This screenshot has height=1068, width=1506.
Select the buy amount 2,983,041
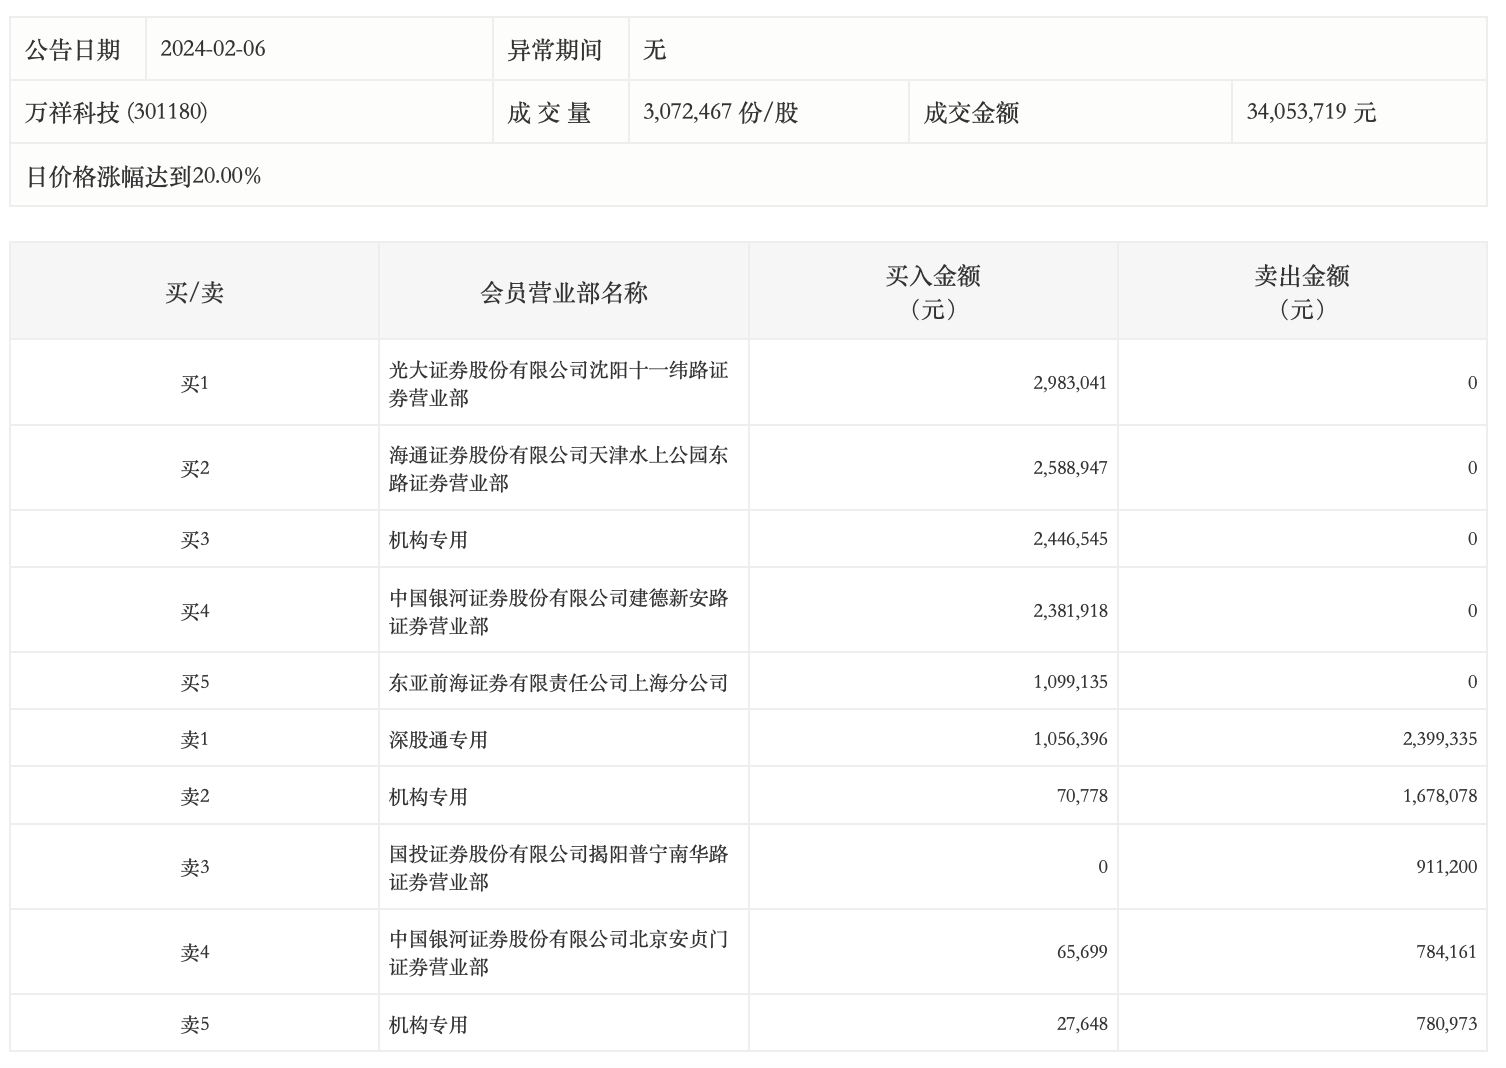pos(1070,383)
